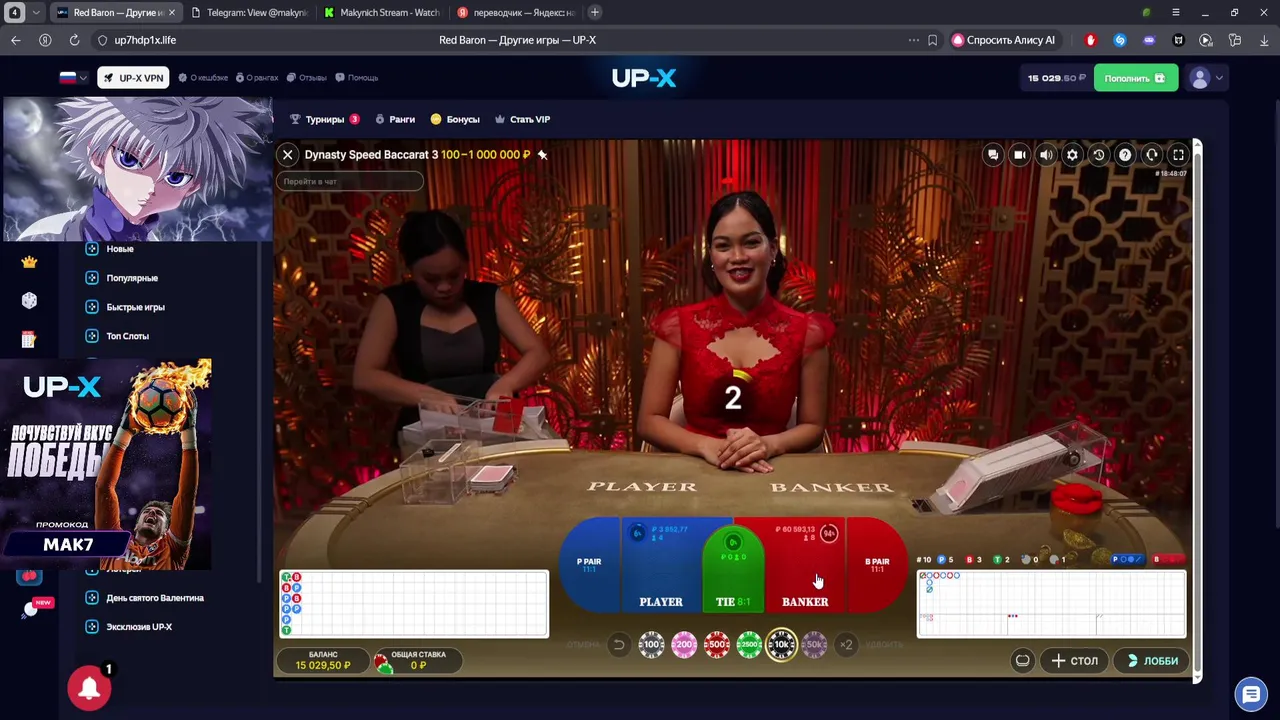Open the notifications bell button

click(x=89, y=688)
